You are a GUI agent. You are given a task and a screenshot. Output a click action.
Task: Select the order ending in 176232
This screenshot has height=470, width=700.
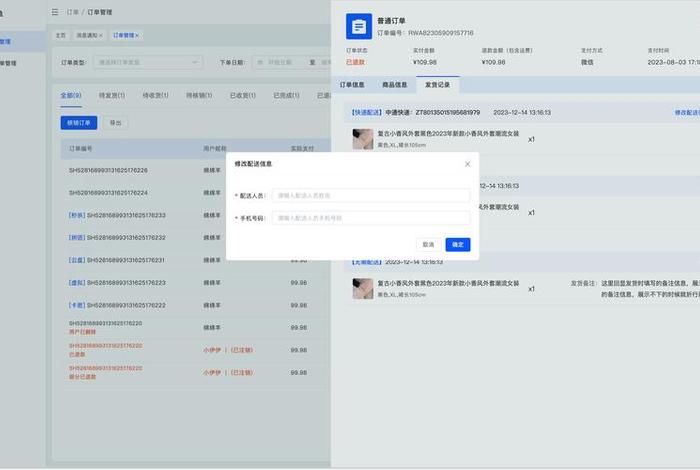click(x=117, y=237)
